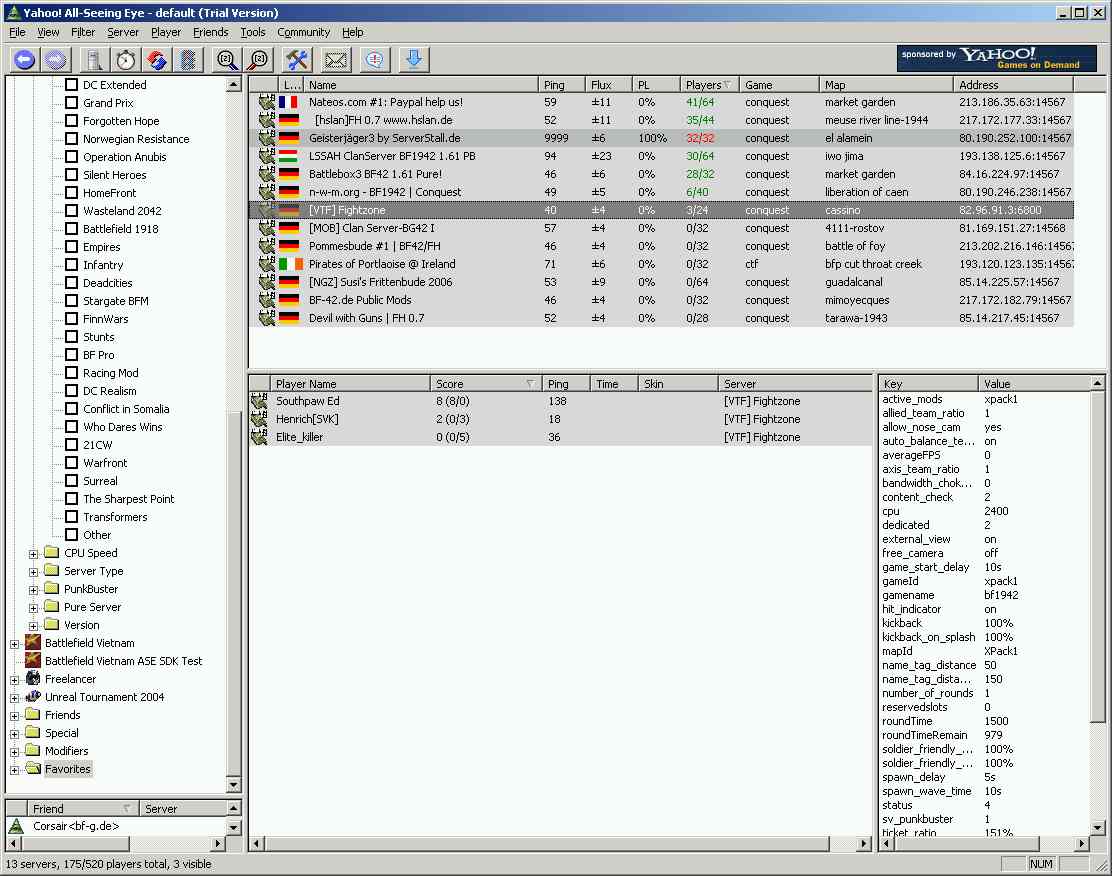This screenshot has height=876, width=1112.
Task: Click the Battlefield Vietnam ASE SDK Test icon
Action: point(33,660)
